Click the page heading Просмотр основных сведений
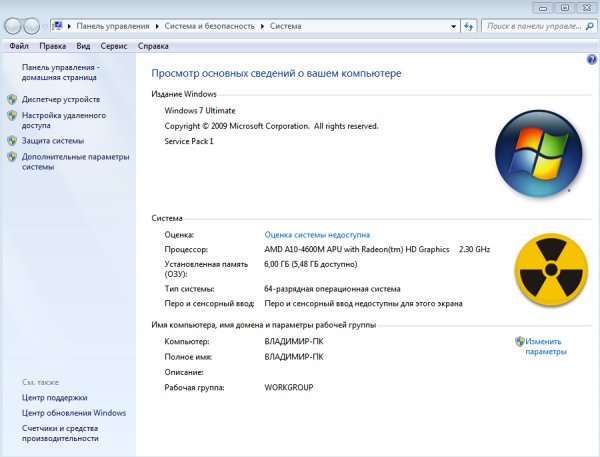Viewport: 600px width, 457px height. 276,73
